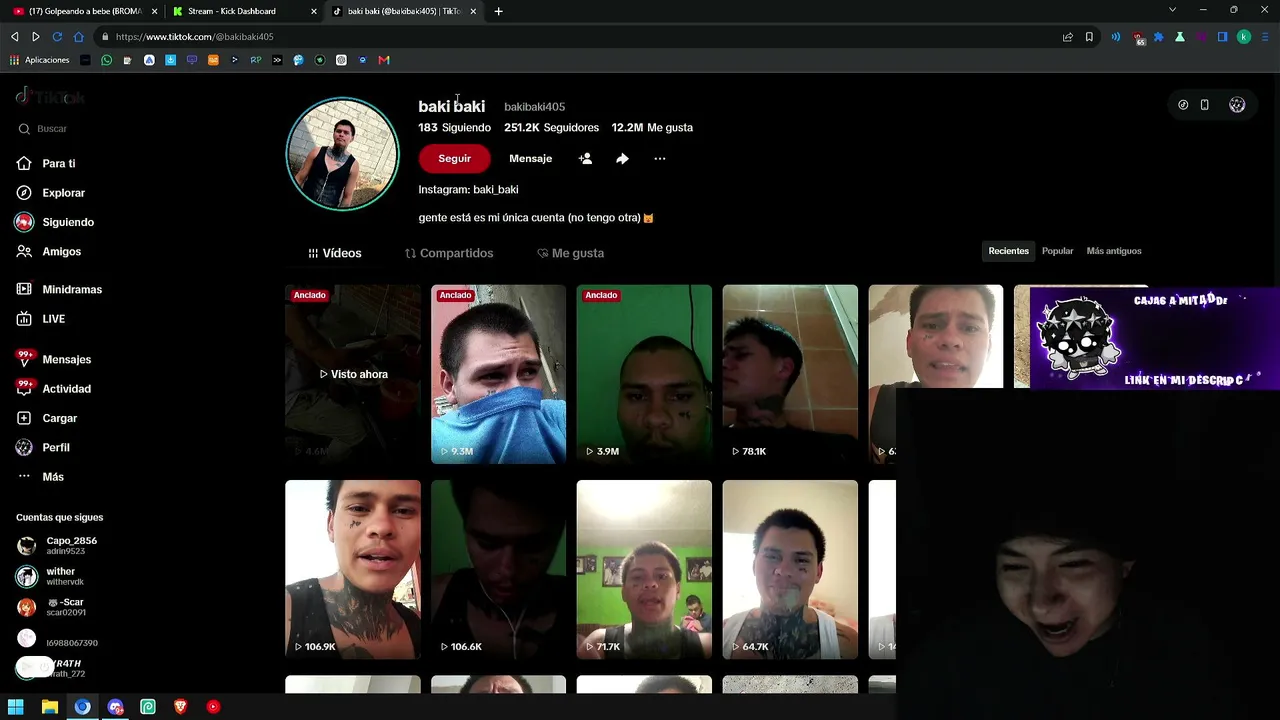Screen dimensions: 1280x720
Task: Switch to the Vídeos tab
Action: [335, 253]
